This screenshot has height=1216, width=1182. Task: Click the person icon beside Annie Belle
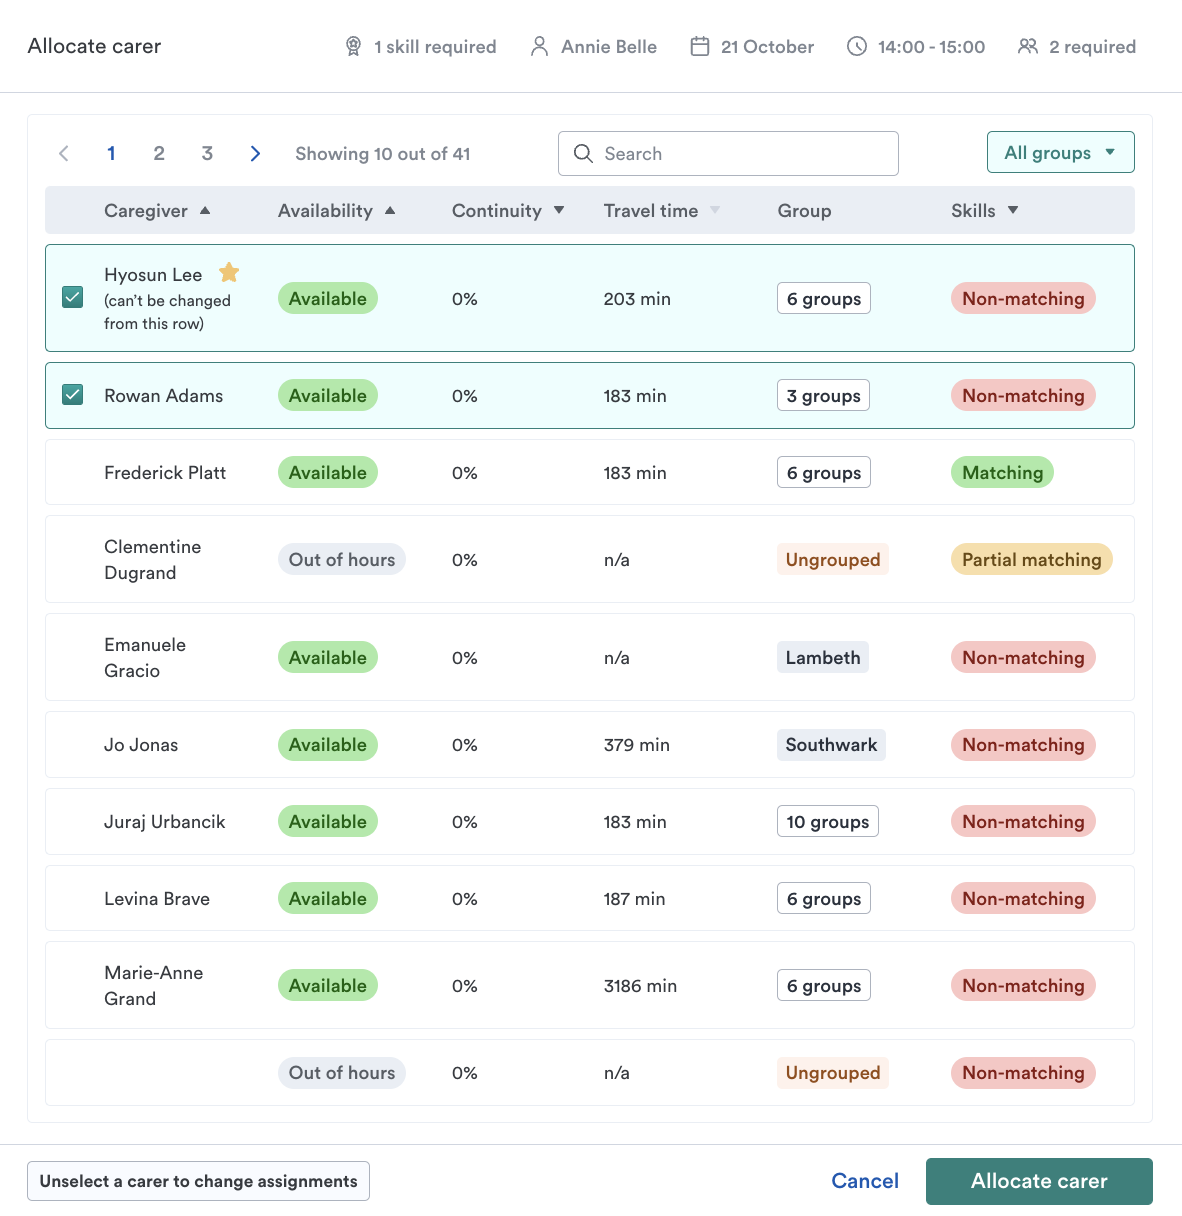pos(539,47)
